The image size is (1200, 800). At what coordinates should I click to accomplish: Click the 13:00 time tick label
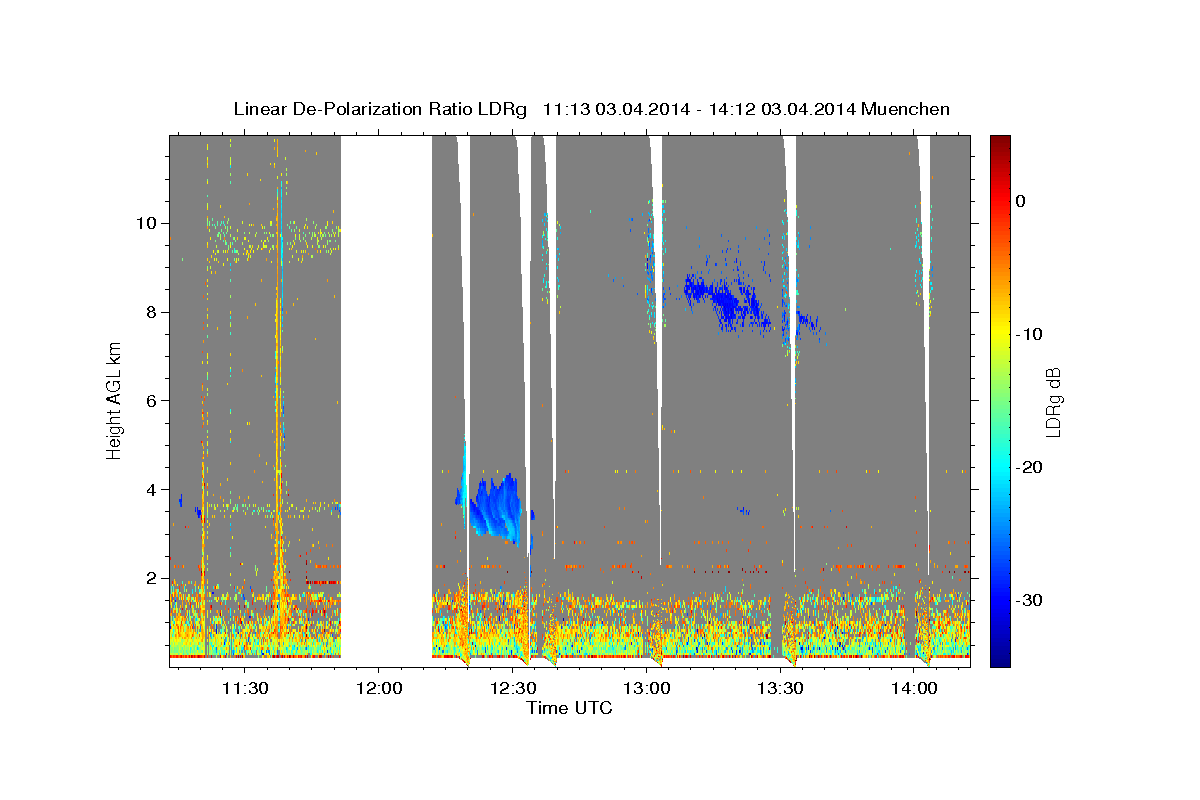[646, 688]
